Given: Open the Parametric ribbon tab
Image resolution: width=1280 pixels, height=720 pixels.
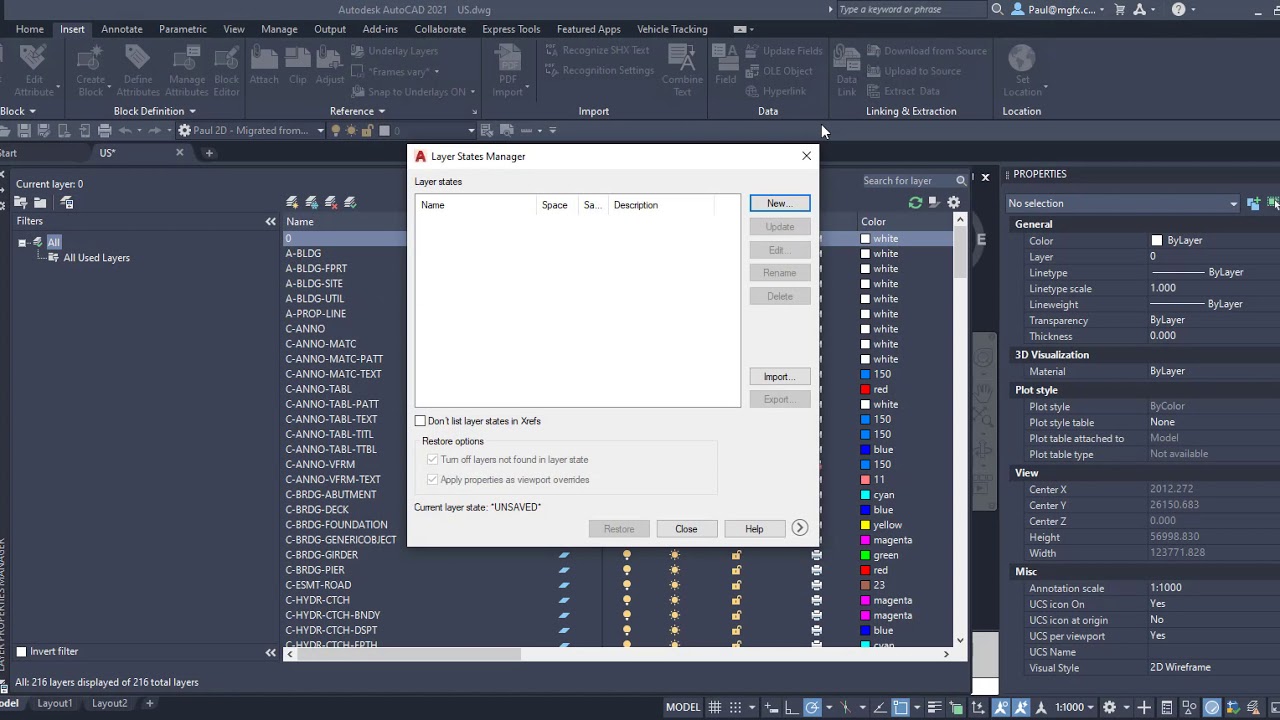Looking at the screenshot, I should [x=183, y=29].
